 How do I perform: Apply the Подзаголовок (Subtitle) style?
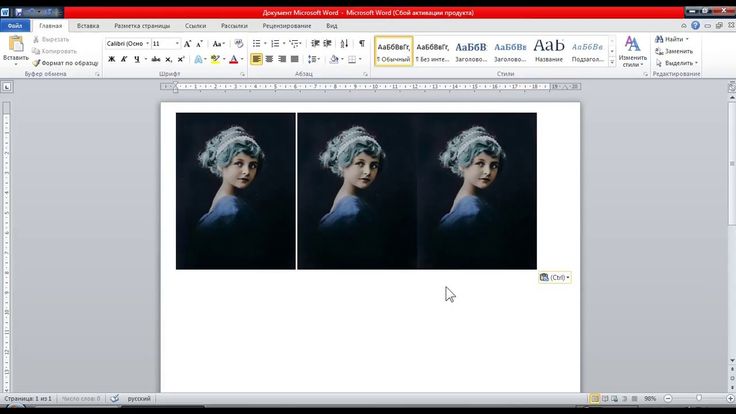coord(587,51)
